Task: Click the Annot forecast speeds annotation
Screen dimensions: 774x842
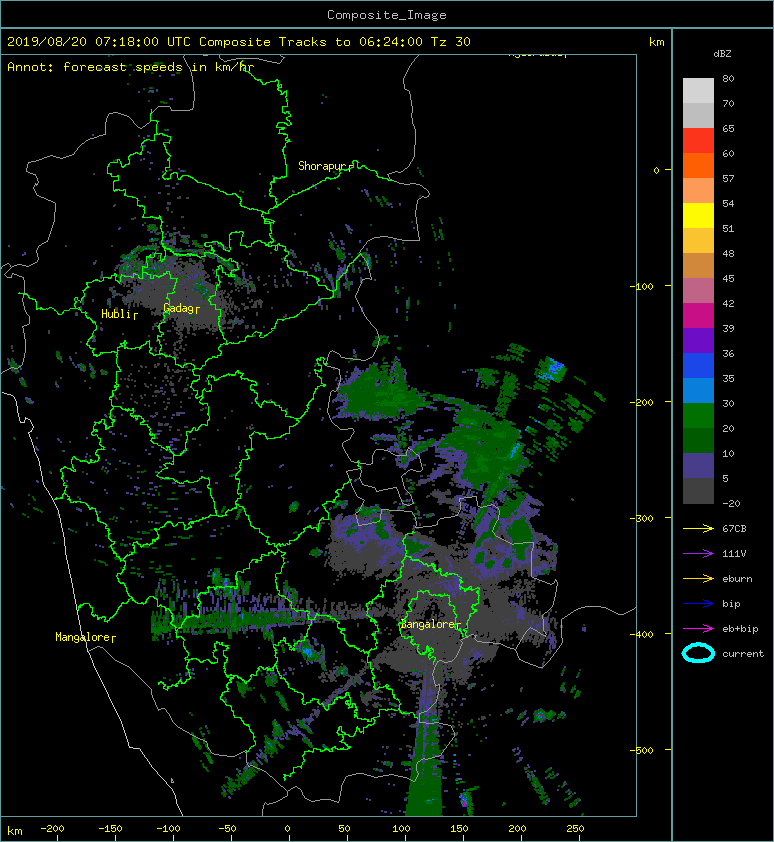Action: [131, 67]
